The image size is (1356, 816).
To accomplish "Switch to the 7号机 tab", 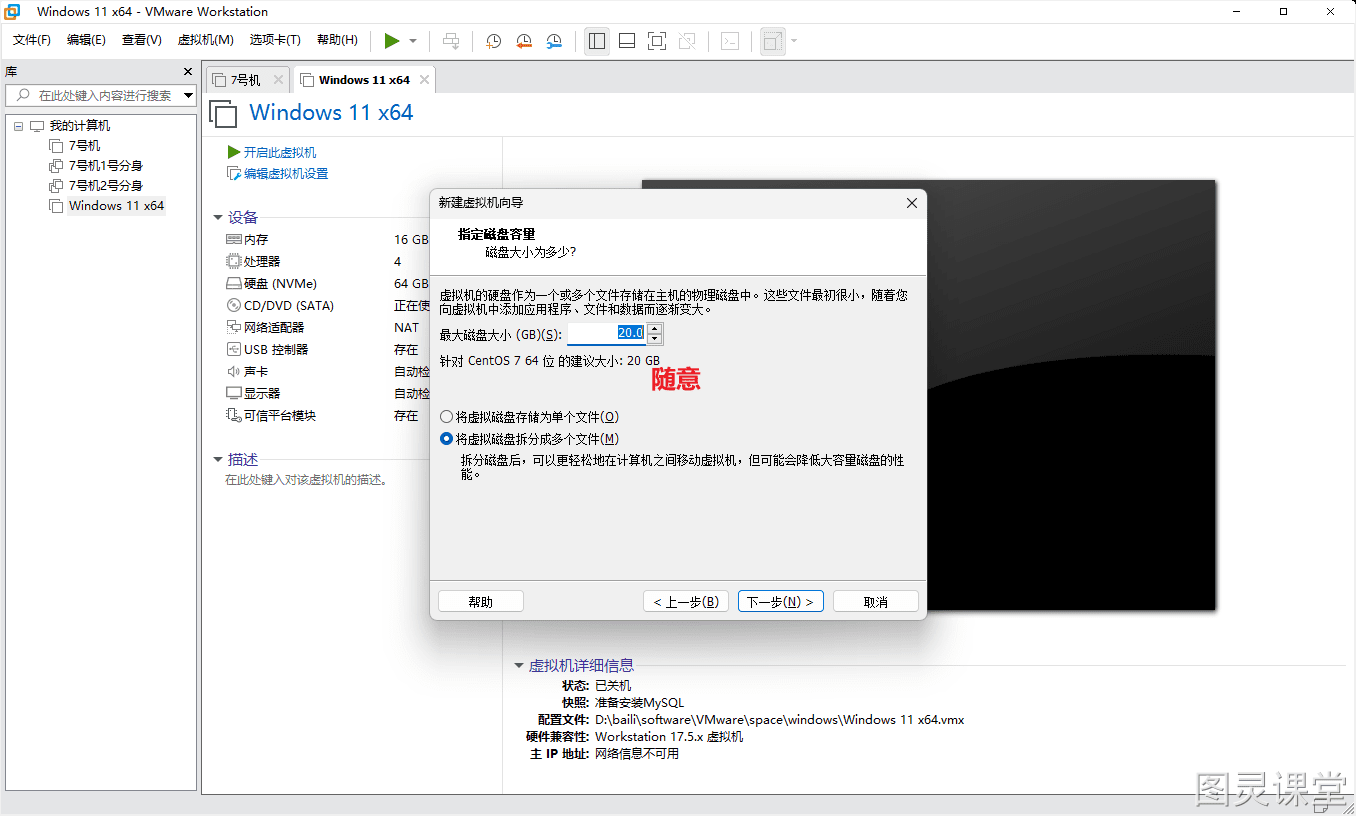I will tap(246, 80).
